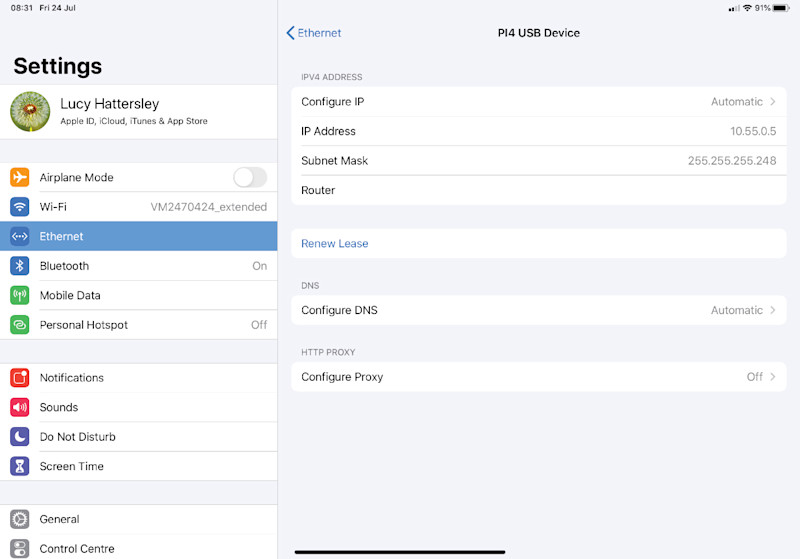
Task: Open Control Centre settings
Action: pos(139,548)
